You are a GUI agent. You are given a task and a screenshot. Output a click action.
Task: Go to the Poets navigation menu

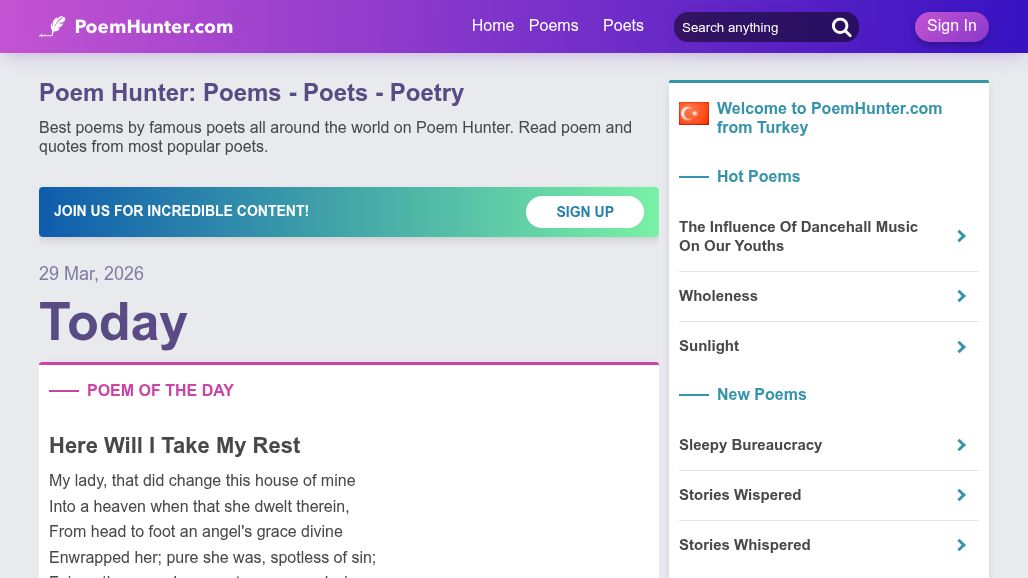[x=623, y=26]
